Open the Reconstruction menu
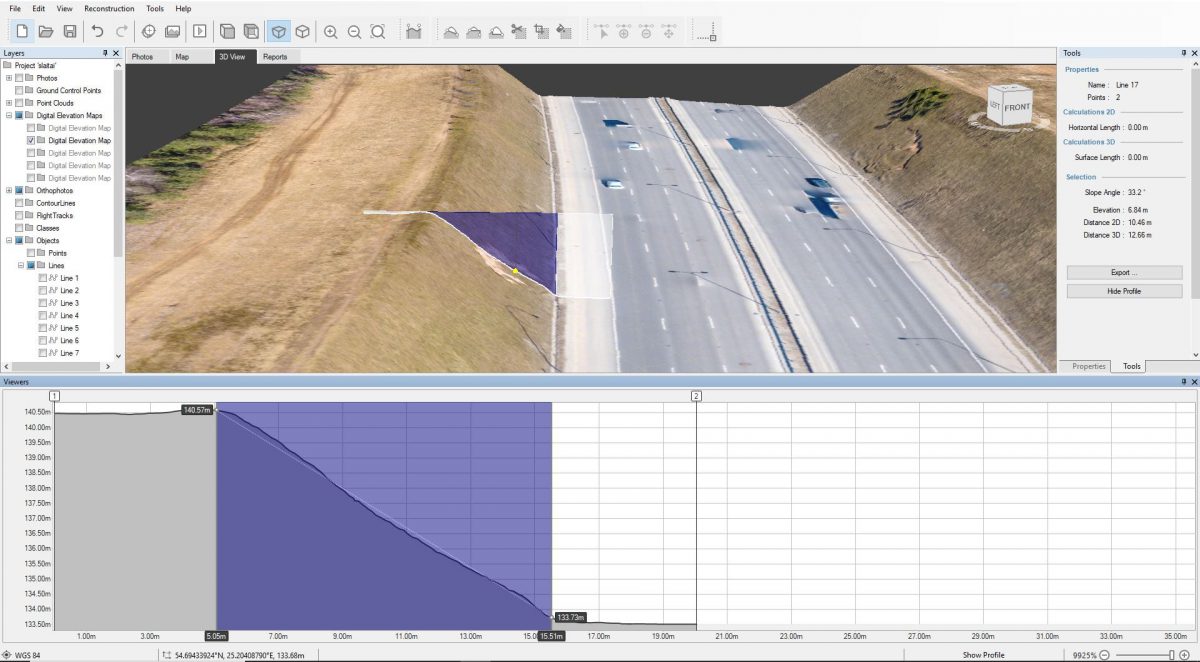This screenshot has width=1200, height=662. (109, 8)
